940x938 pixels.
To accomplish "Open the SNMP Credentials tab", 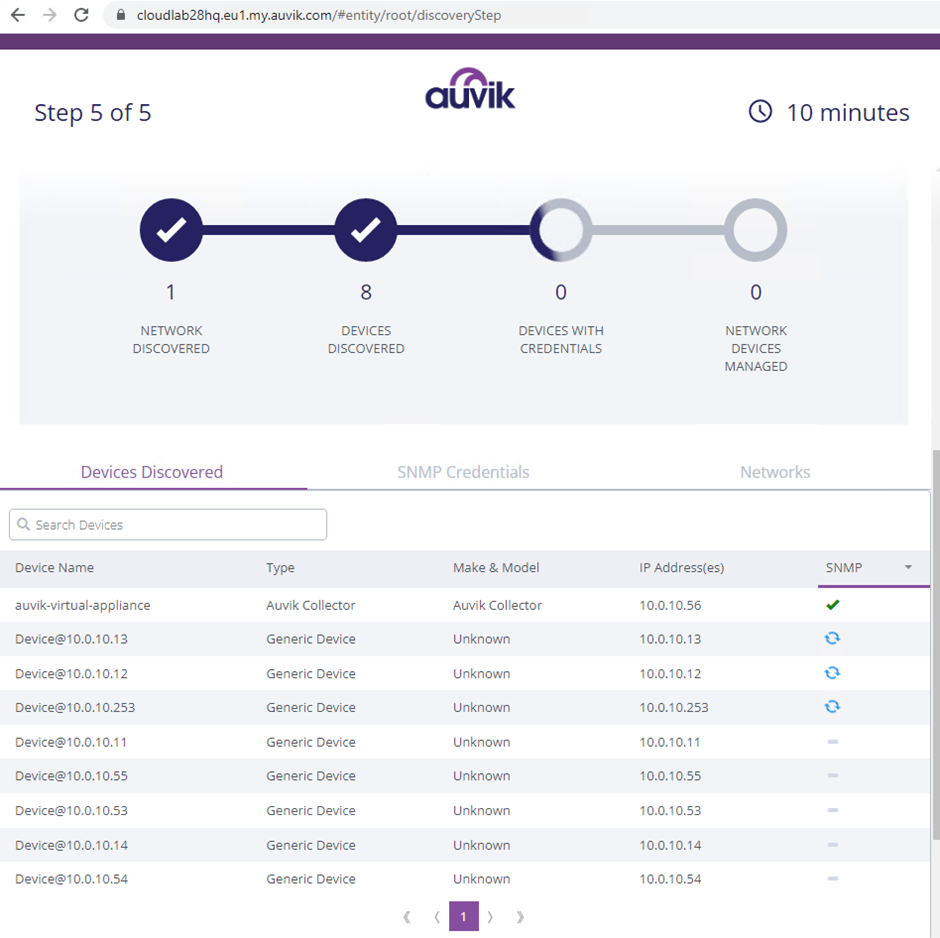I will point(463,472).
